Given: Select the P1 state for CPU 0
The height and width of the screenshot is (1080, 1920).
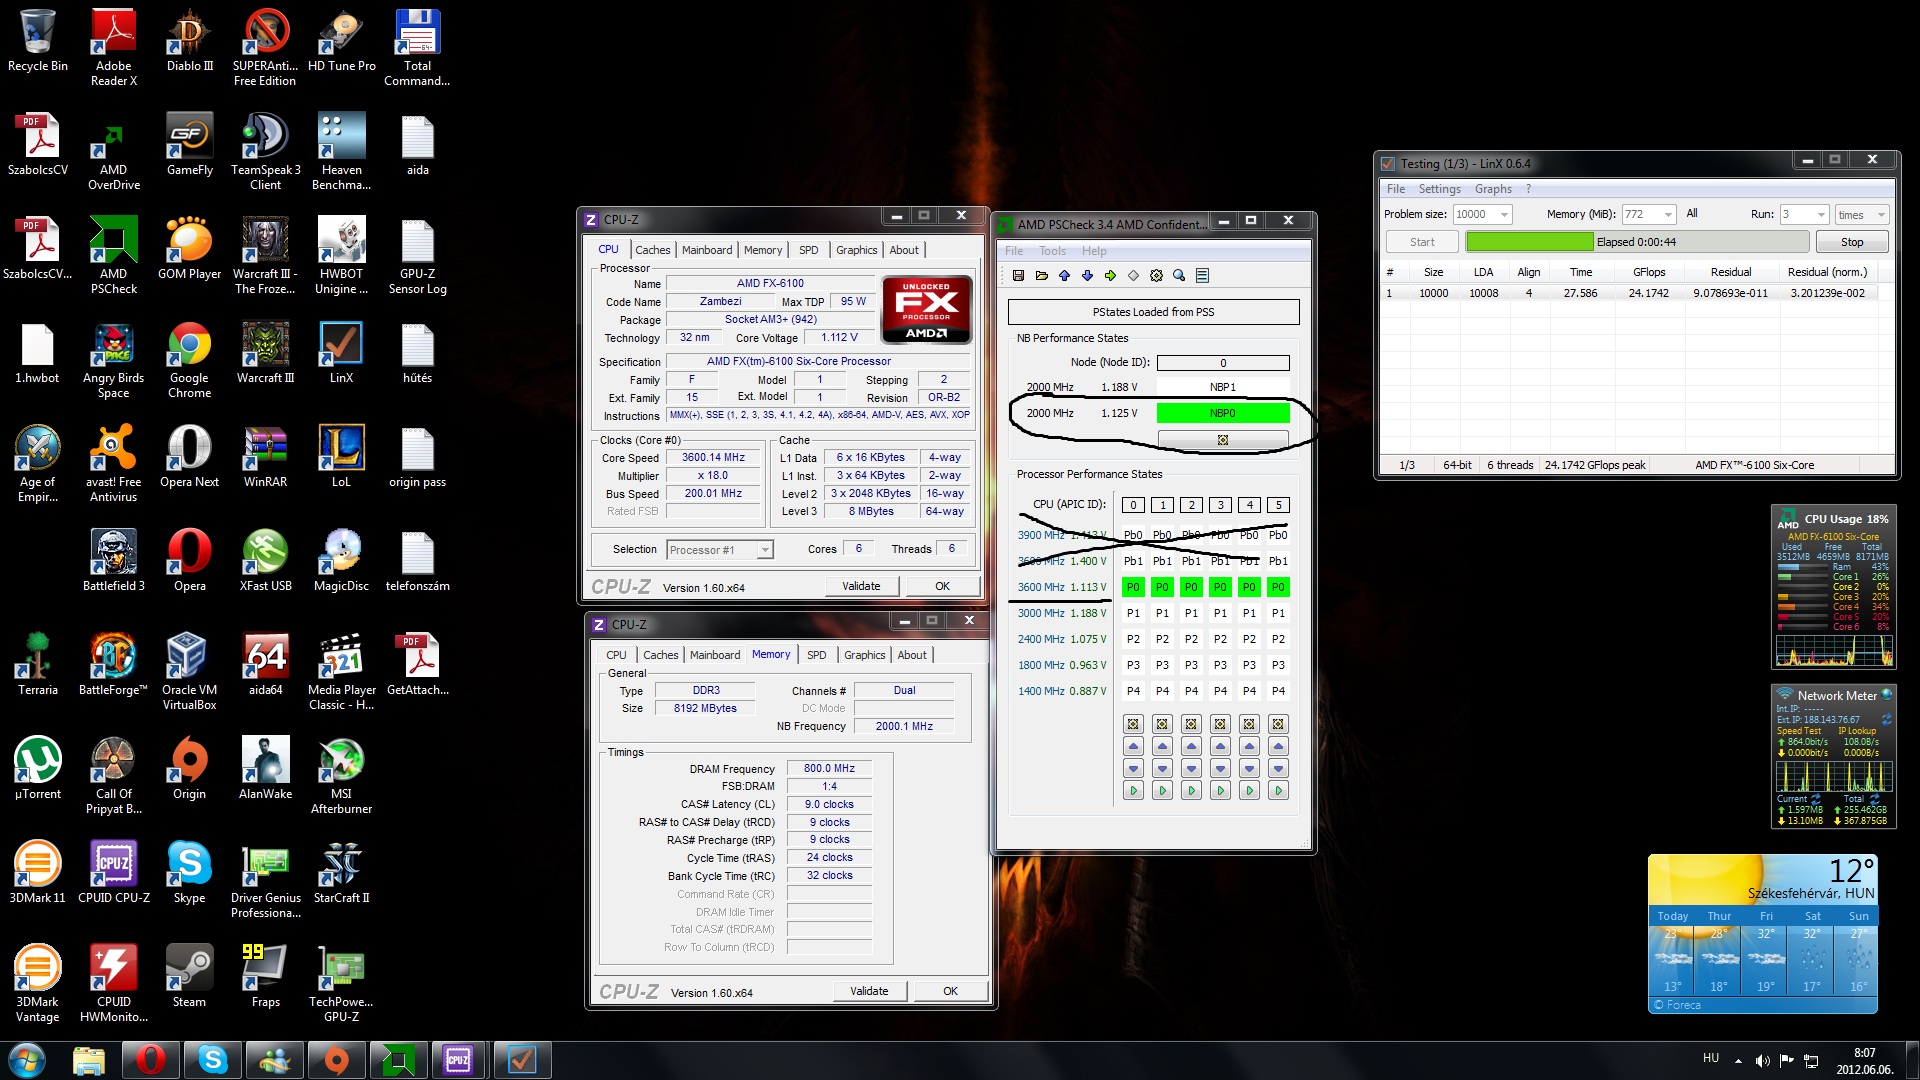Looking at the screenshot, I should tap(1133, 613).
